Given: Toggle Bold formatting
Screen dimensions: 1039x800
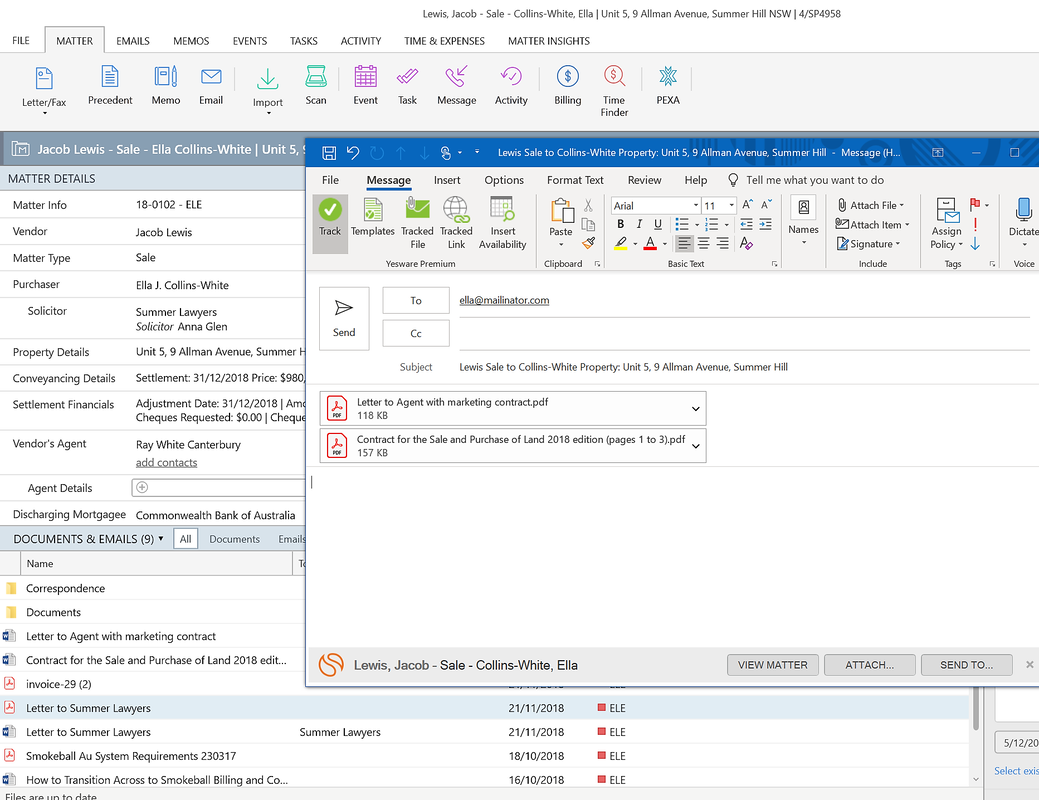Looking at the screenshot, I should tap(620, 224).
